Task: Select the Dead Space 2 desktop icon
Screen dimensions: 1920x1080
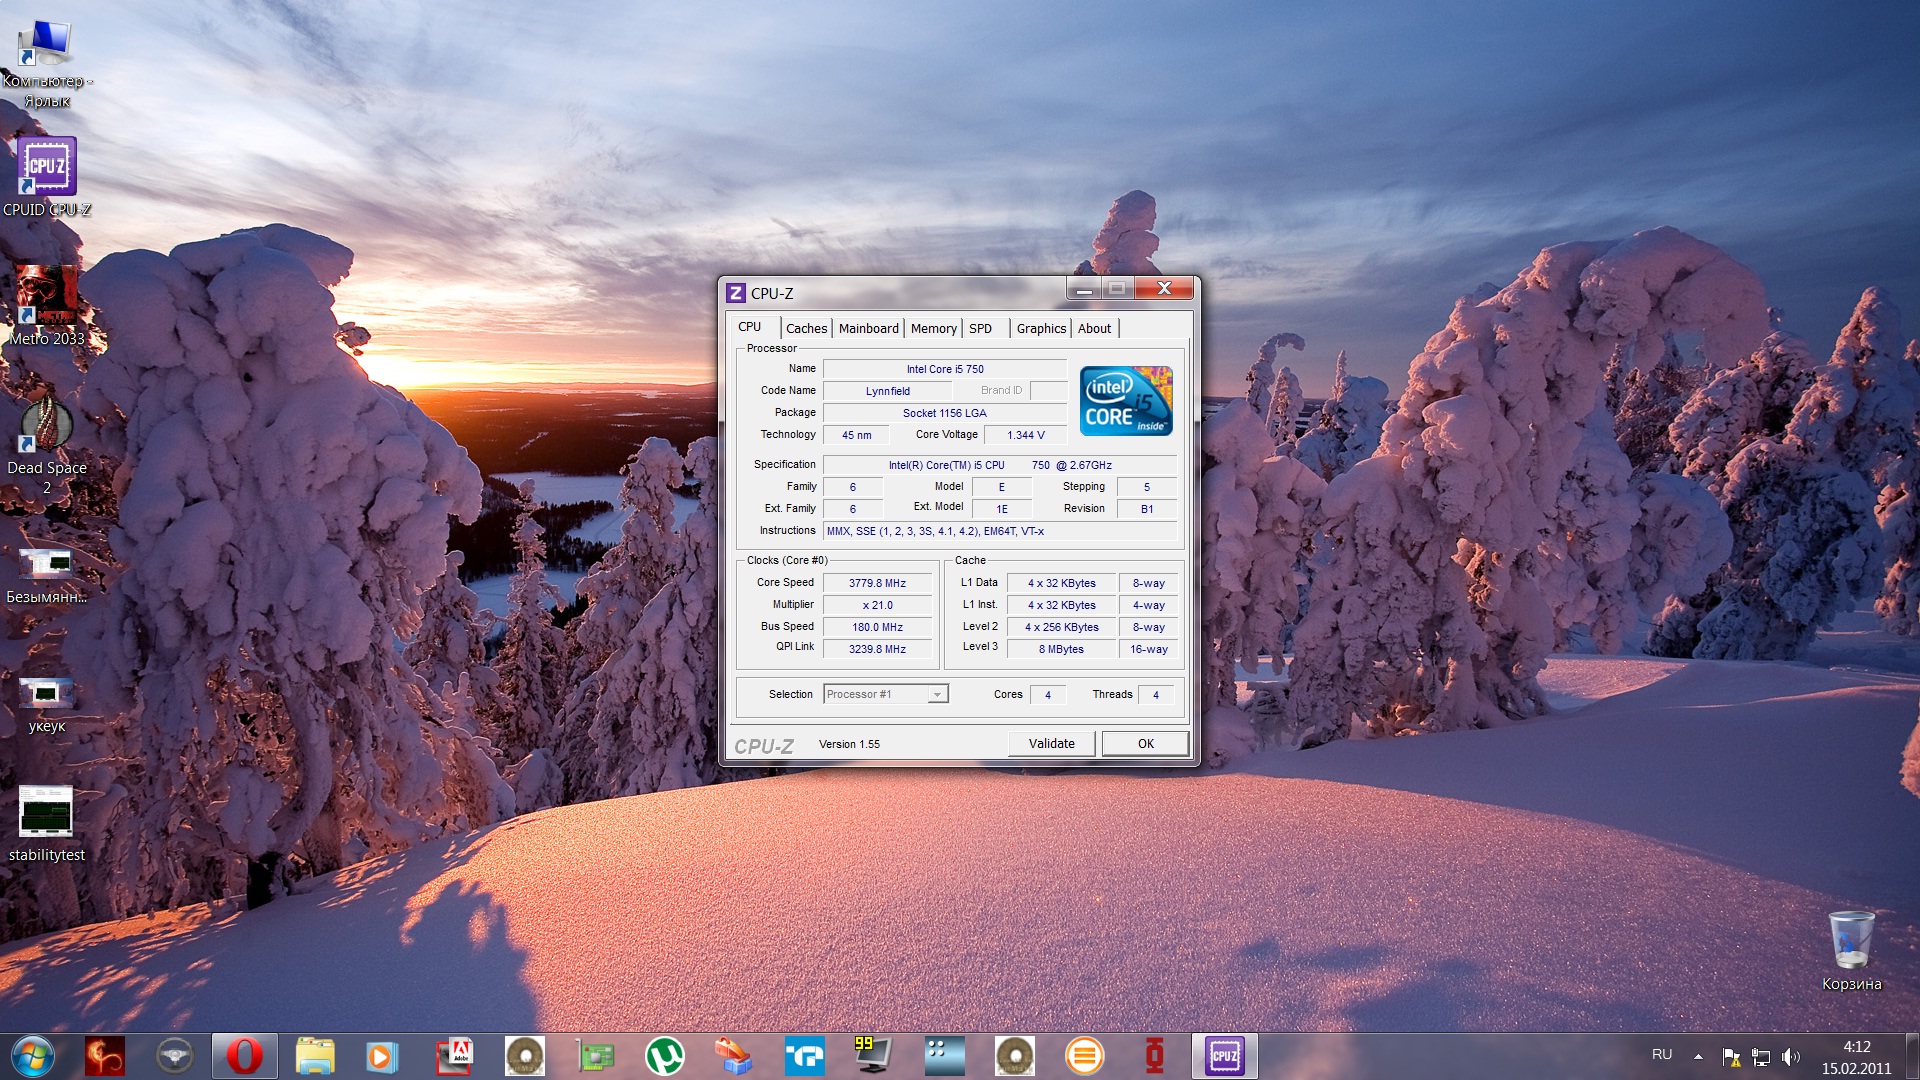Action: [47, 445]
